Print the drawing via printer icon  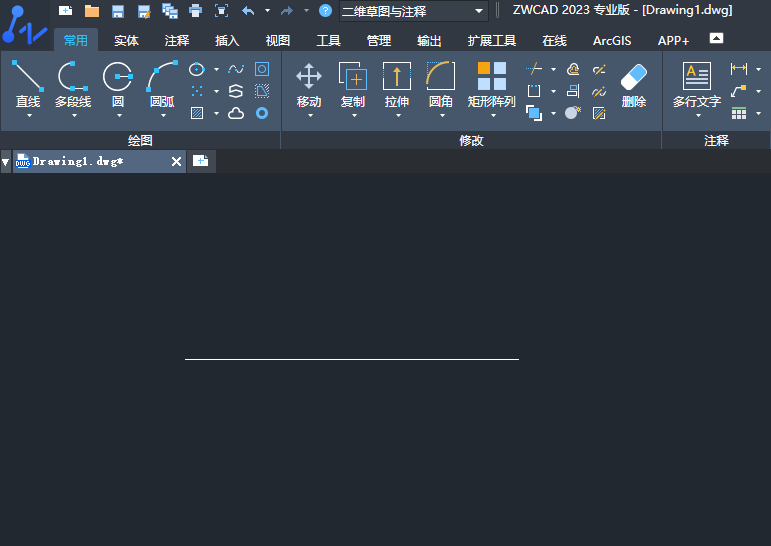click(x=196, y=10)
